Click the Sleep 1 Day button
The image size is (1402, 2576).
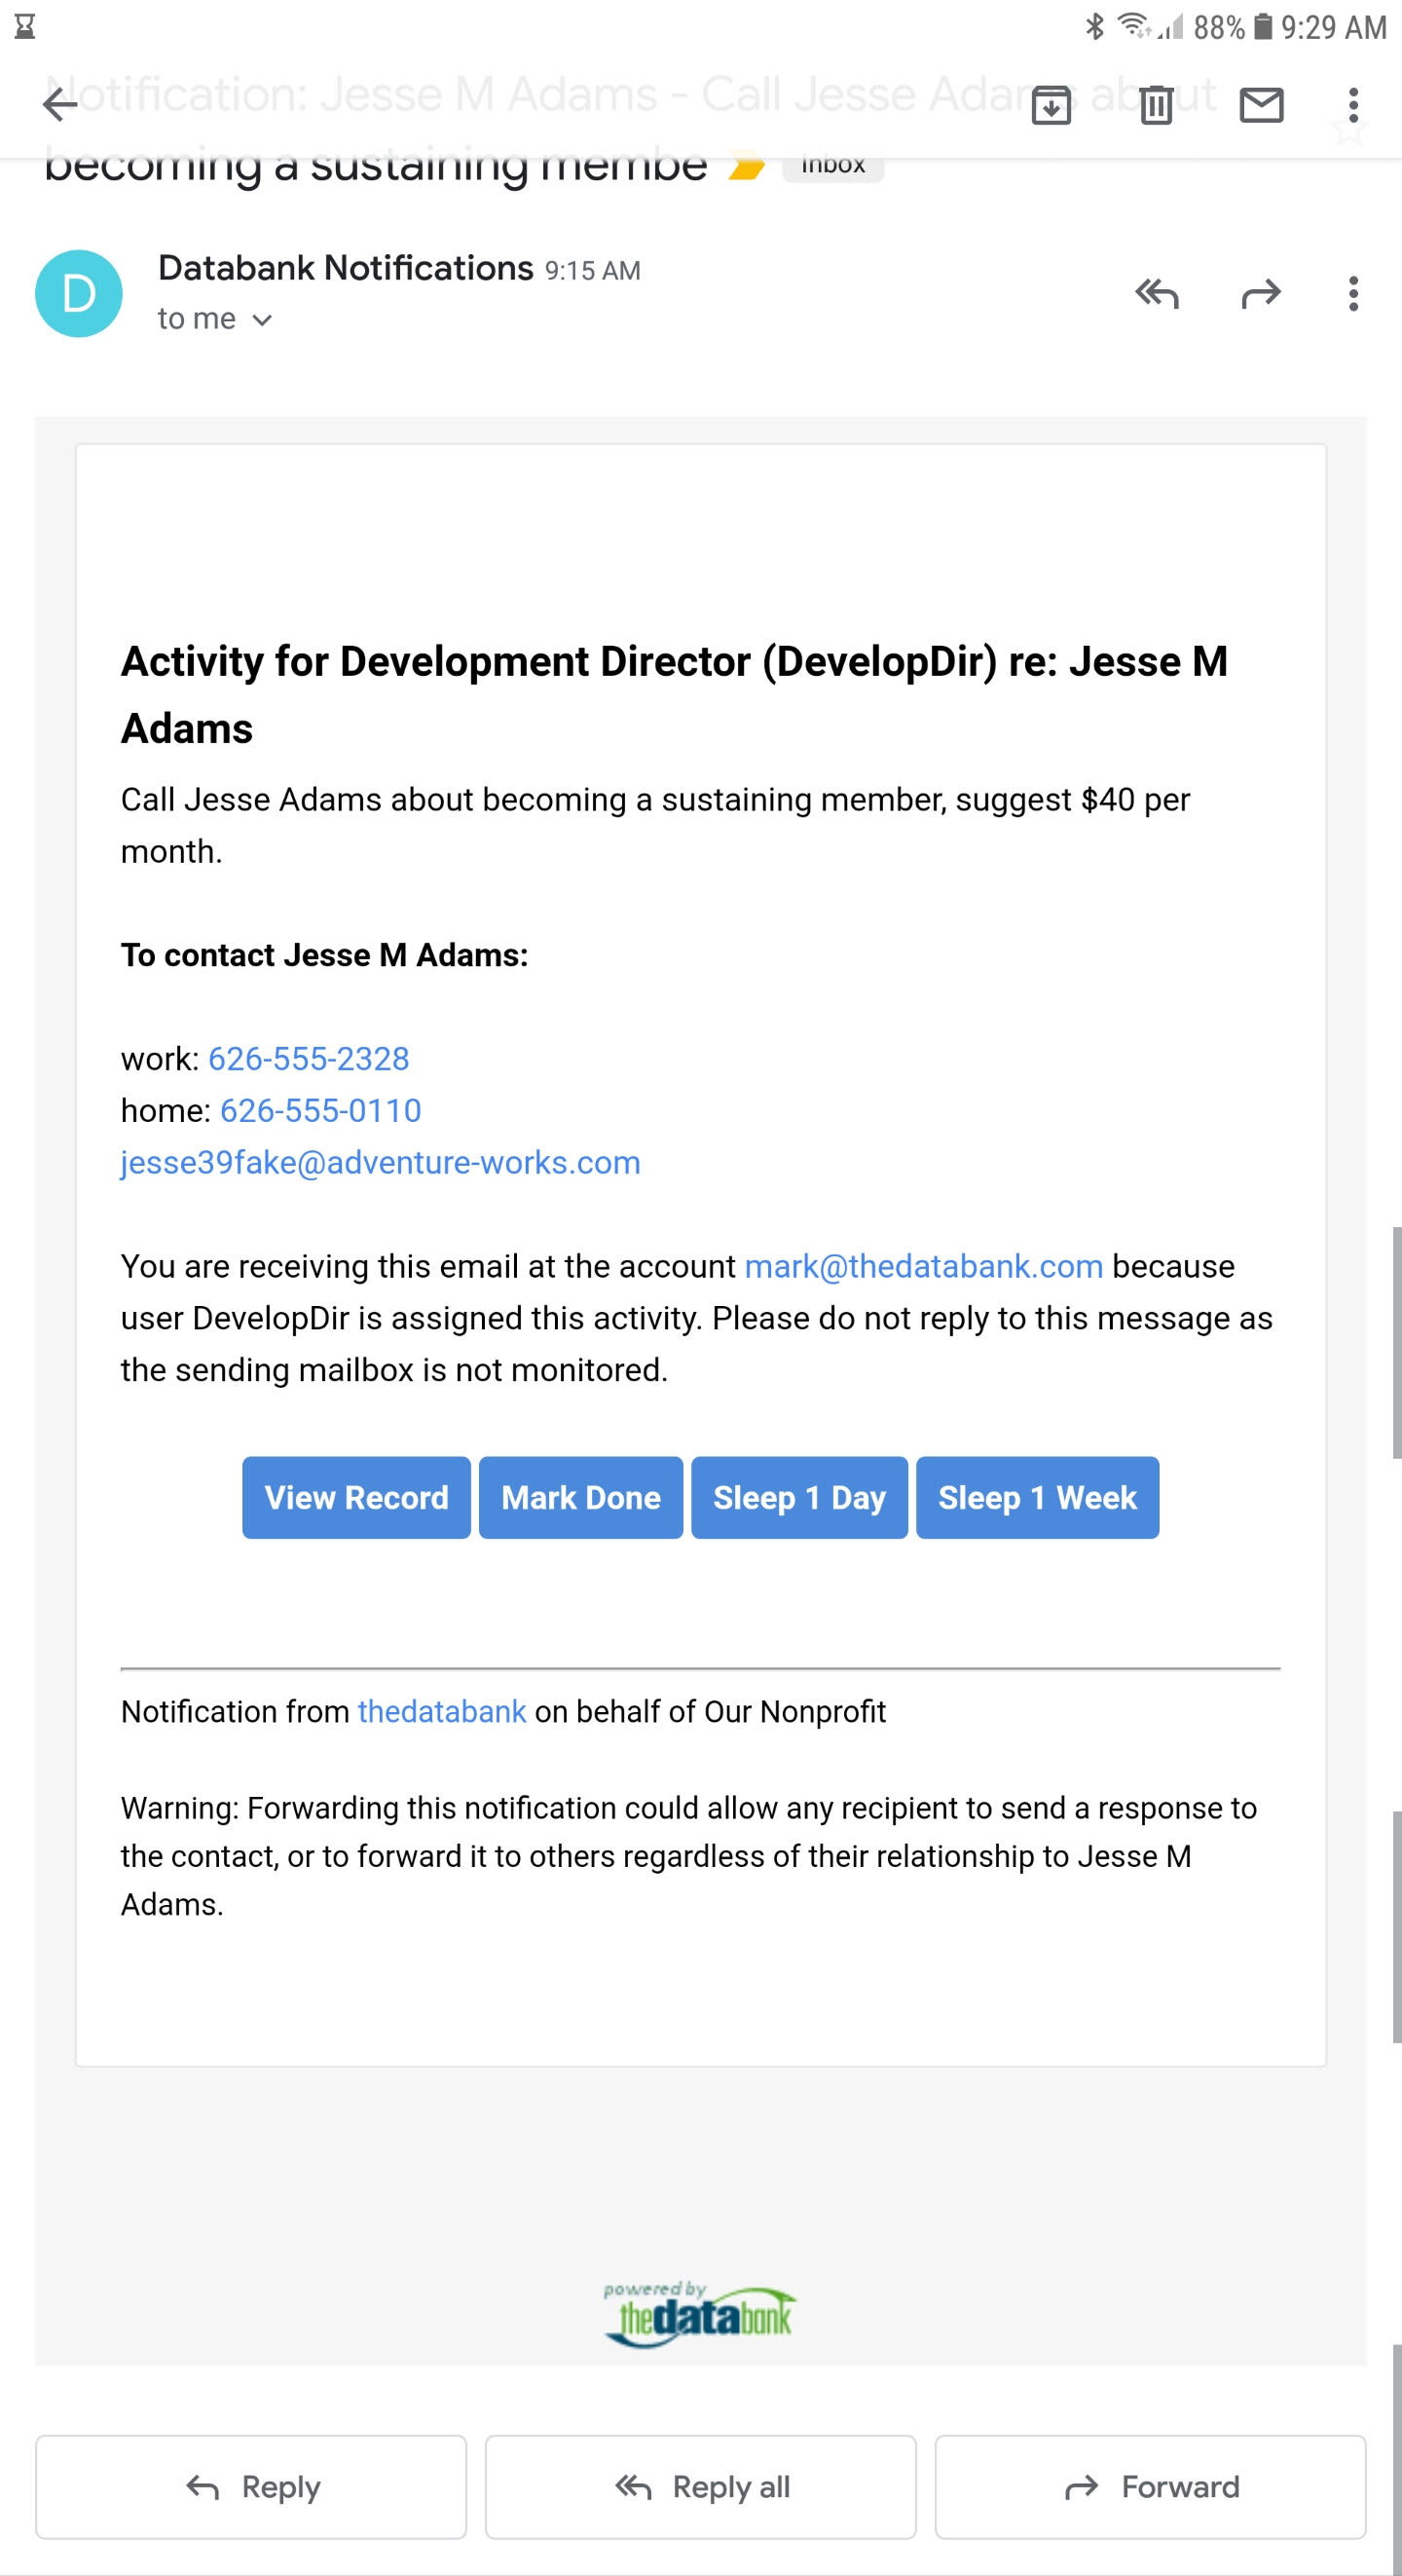click(800, 1497)
